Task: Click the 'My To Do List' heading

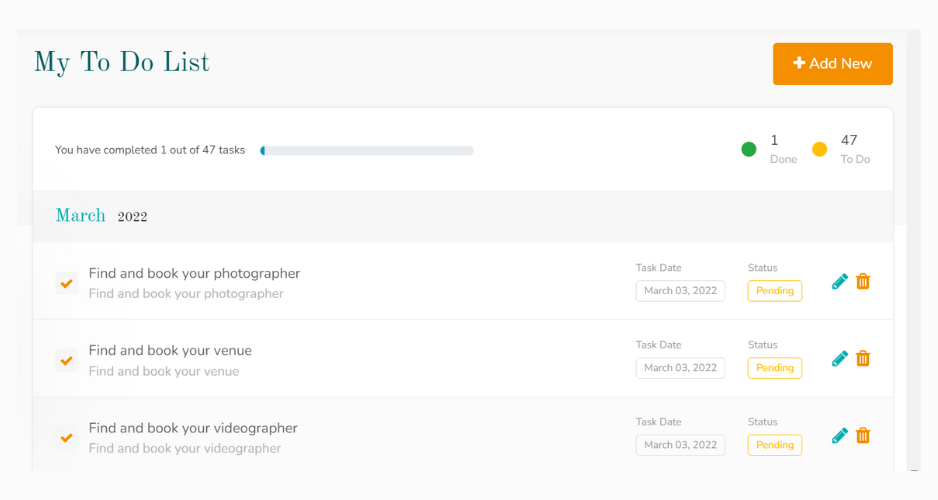Action: pyautogui.click(x=121, y=63)
